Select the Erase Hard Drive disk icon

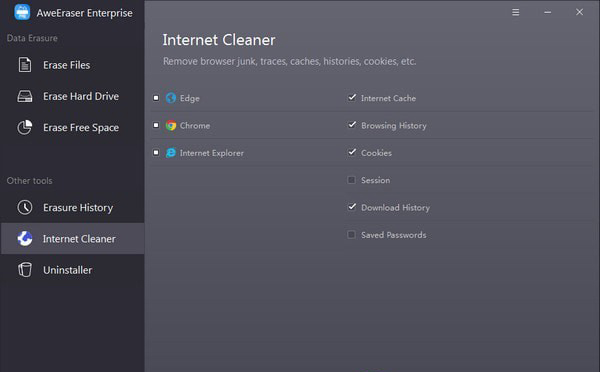[x=25, y=96]
